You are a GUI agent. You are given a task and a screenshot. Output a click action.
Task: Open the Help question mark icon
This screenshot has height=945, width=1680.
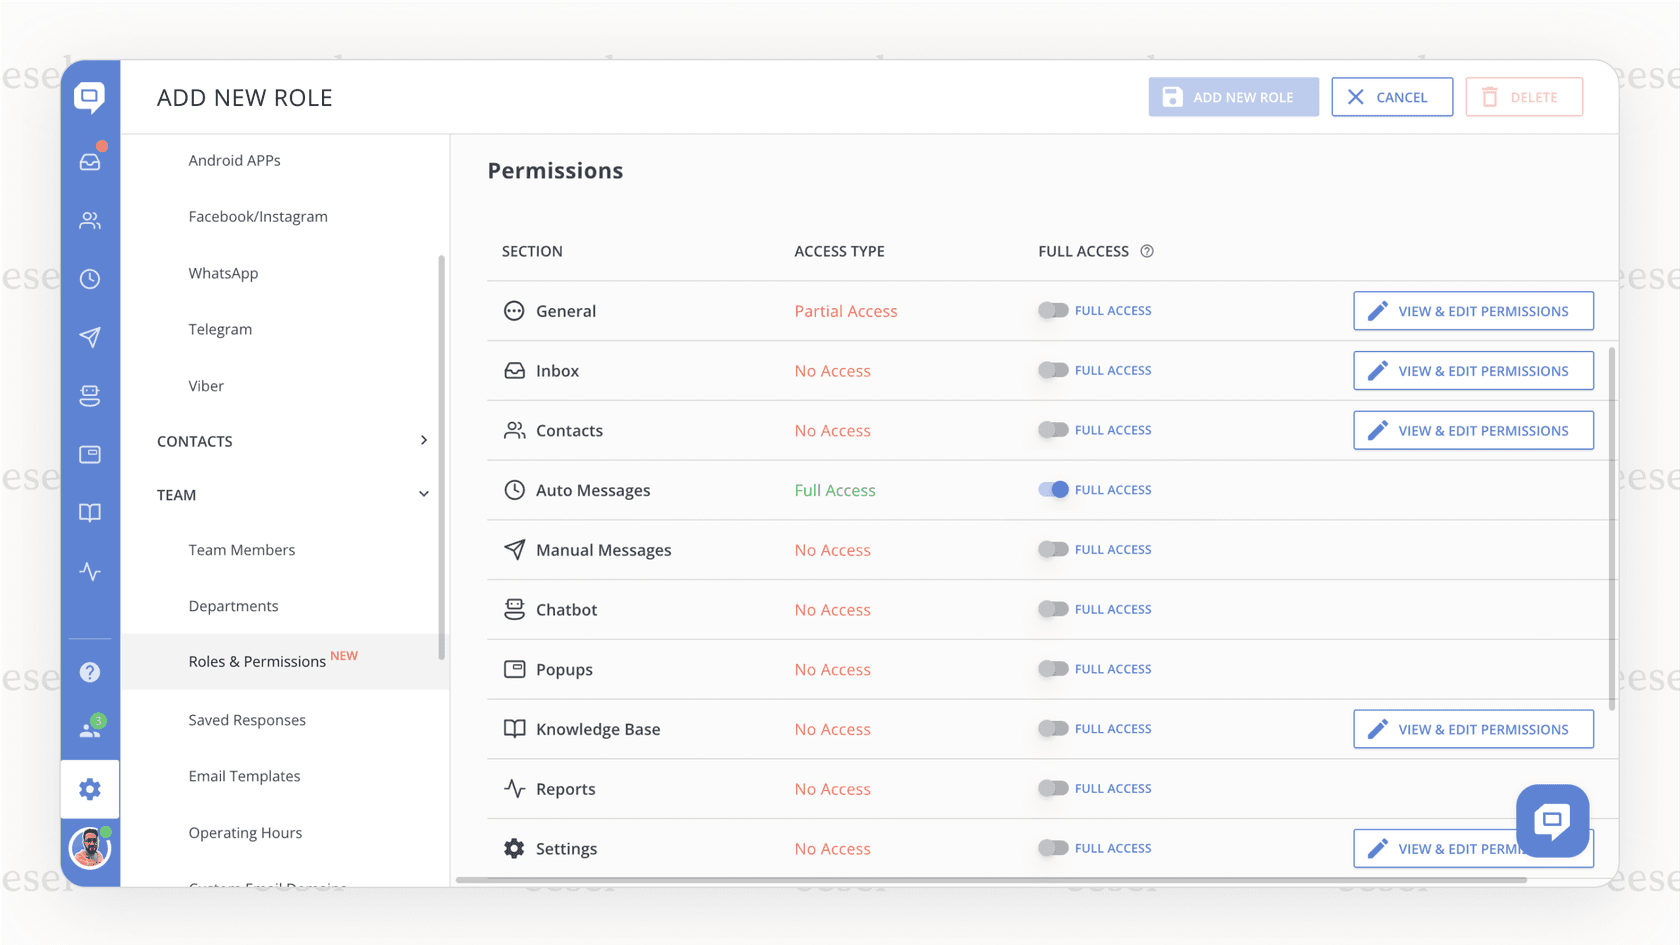[x=90, y=672]
